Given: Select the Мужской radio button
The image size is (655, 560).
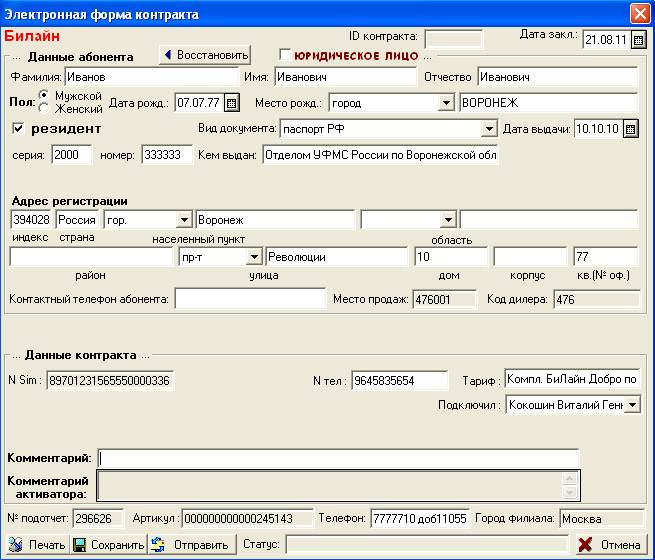Looking at the screenshot, I should [44, 96].
